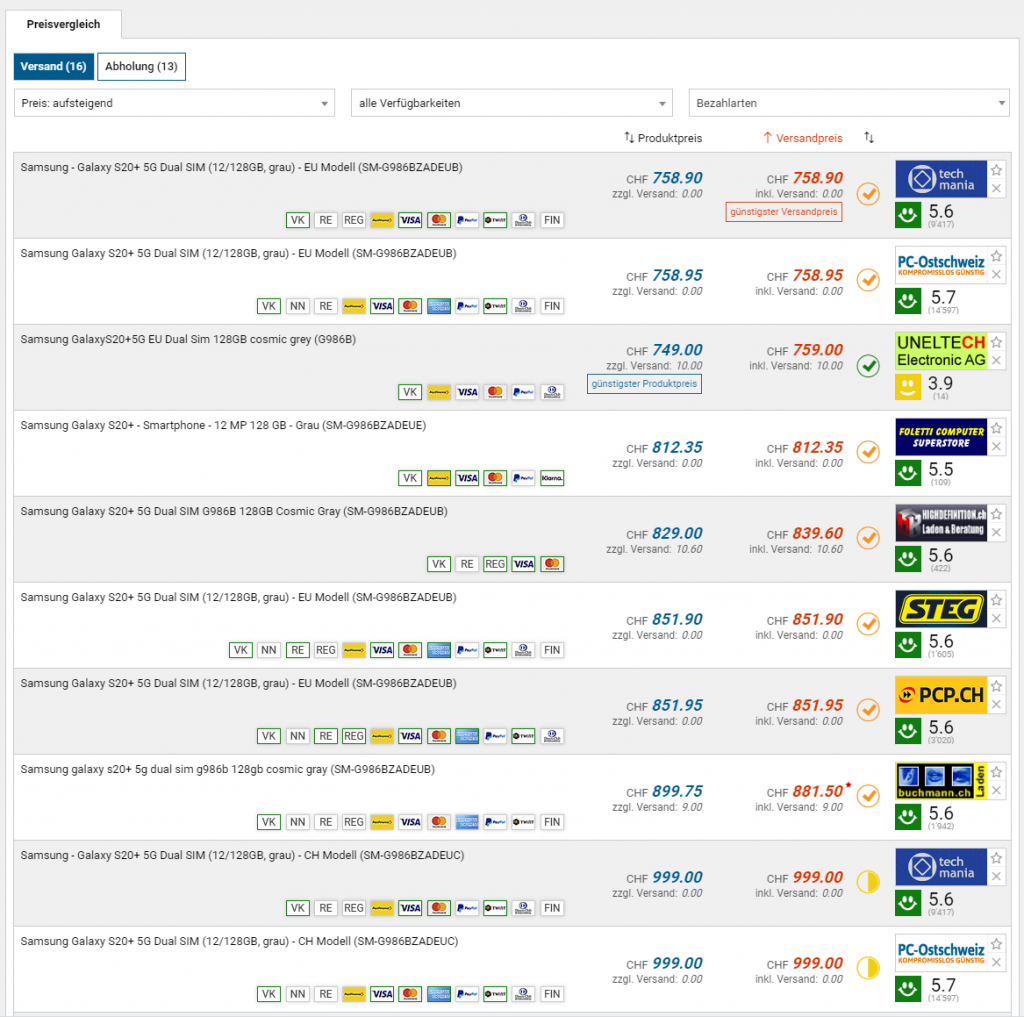The width and height of the screenshot is (1024, 1017).
Task: Expand the 'alle Verfügbarkeiten' dropdown
Action: (511, 103)
